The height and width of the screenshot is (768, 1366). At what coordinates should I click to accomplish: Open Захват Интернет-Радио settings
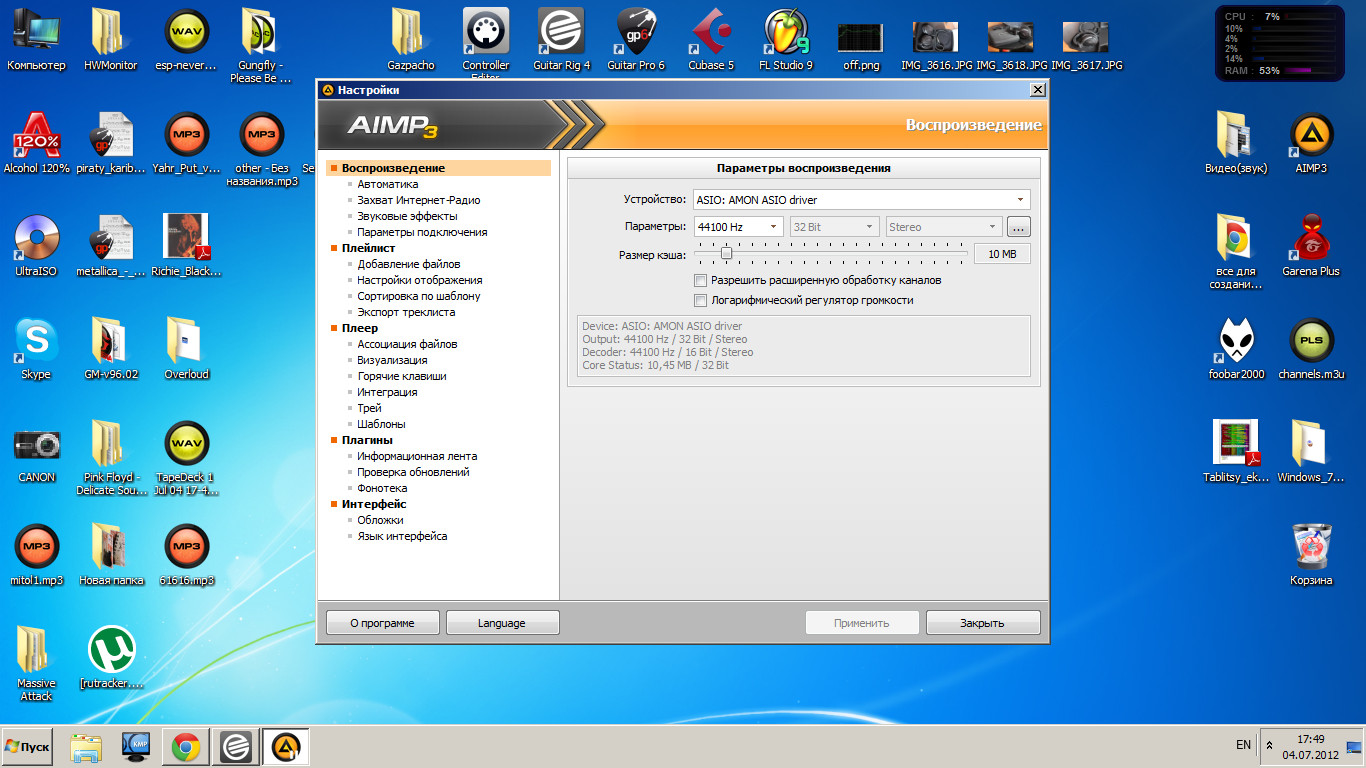pos(419,200)
